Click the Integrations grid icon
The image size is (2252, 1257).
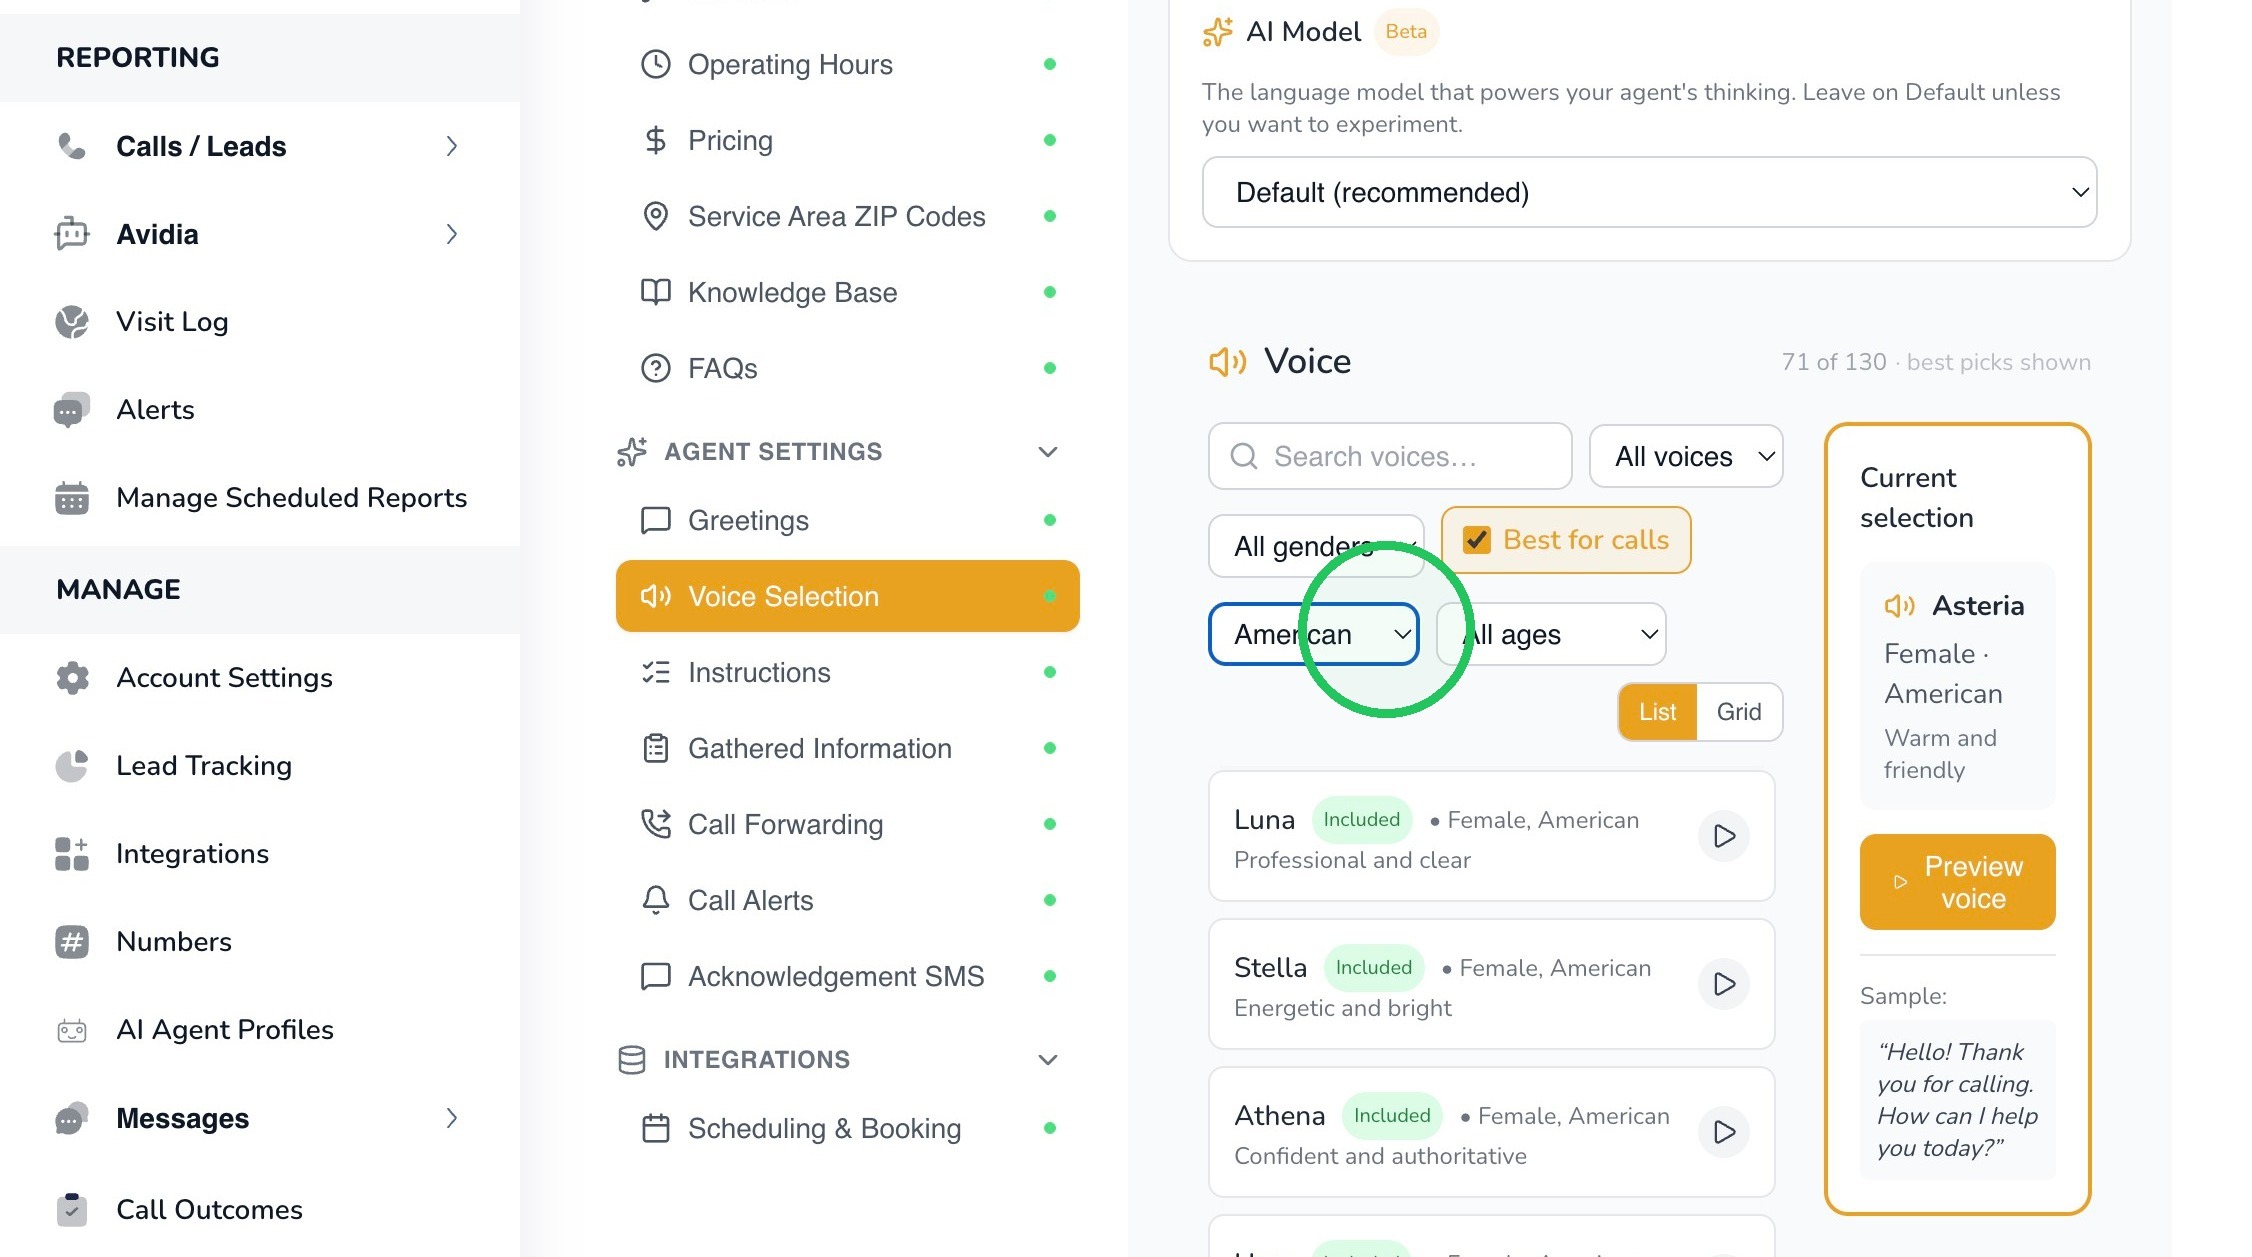[x=72, y=854]
